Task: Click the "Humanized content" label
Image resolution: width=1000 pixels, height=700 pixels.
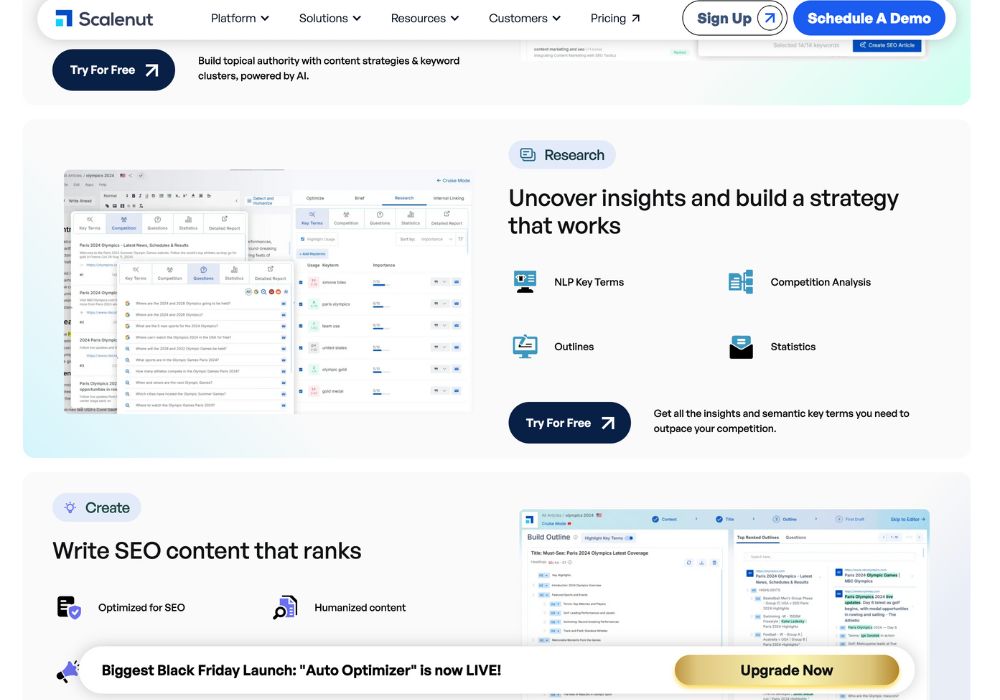Action: [360, 608]
